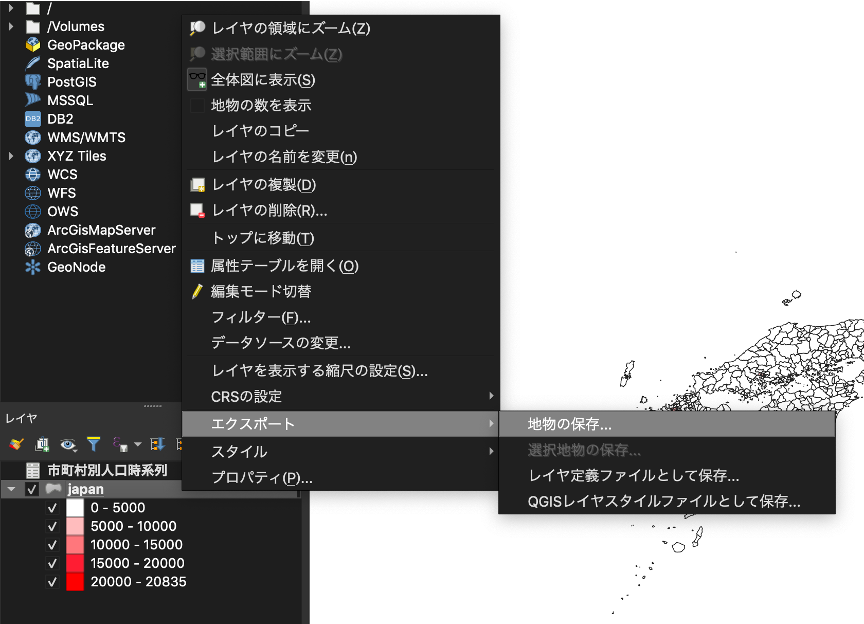Select the japan layer name
Screen dimensions: 864x624
click(x=85, y=489)
